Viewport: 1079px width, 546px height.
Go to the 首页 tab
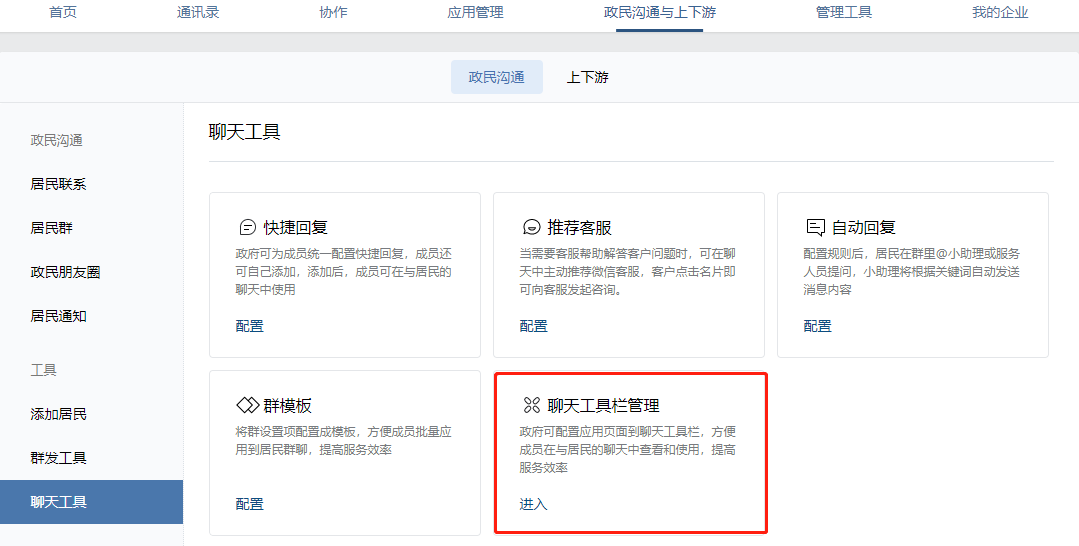pyautogui.click(x=63, y=12)
